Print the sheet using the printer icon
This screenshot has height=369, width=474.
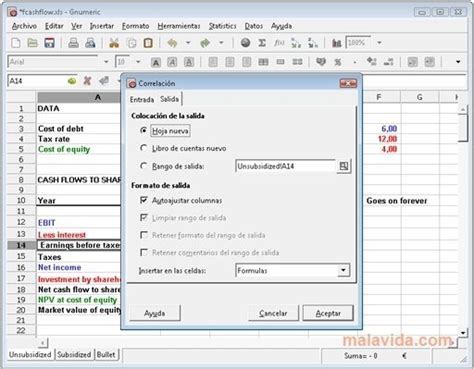[73, 43]
